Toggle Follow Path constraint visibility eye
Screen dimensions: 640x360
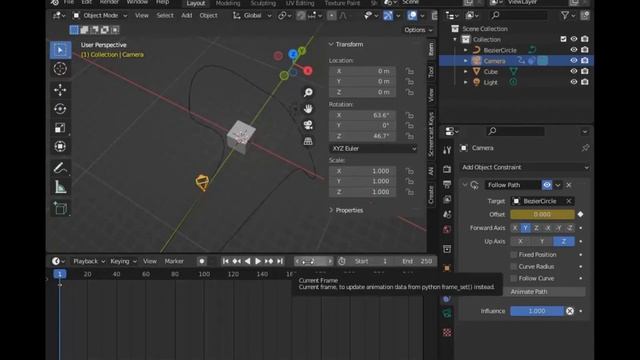coord(547,185)
